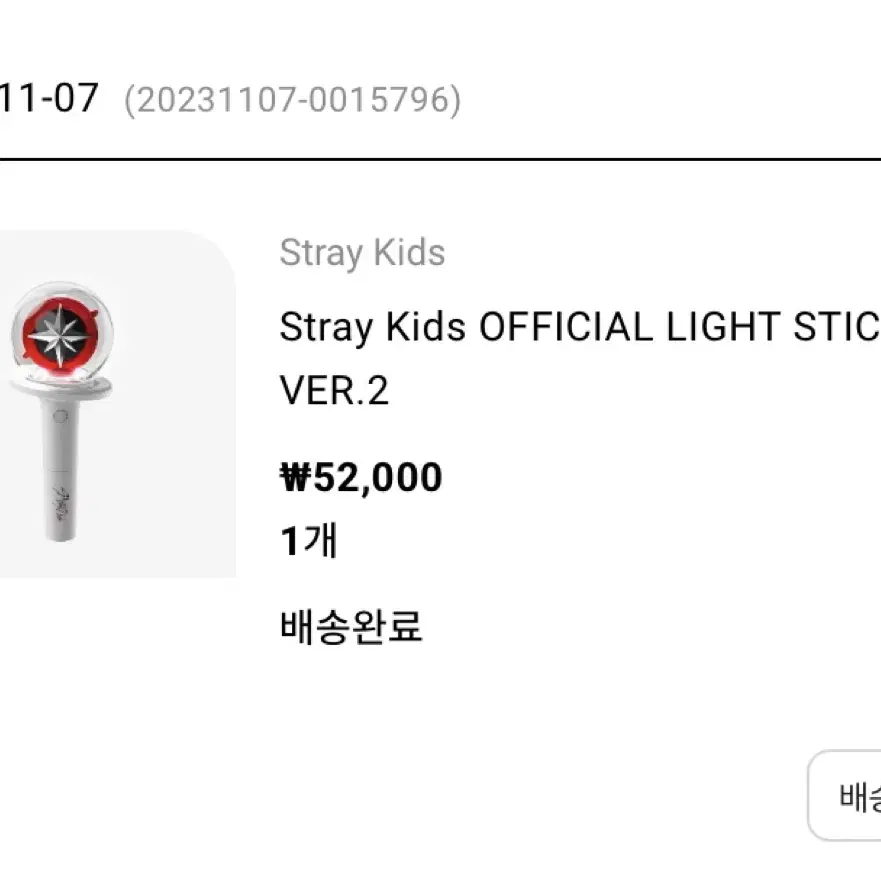Select order number 20231107-0015796
The image size is (881, 881).
[x=292, y=100]
